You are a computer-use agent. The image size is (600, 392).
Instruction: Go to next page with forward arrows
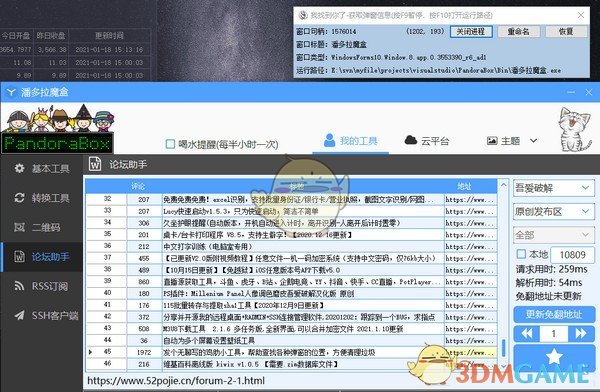point(581,334)
